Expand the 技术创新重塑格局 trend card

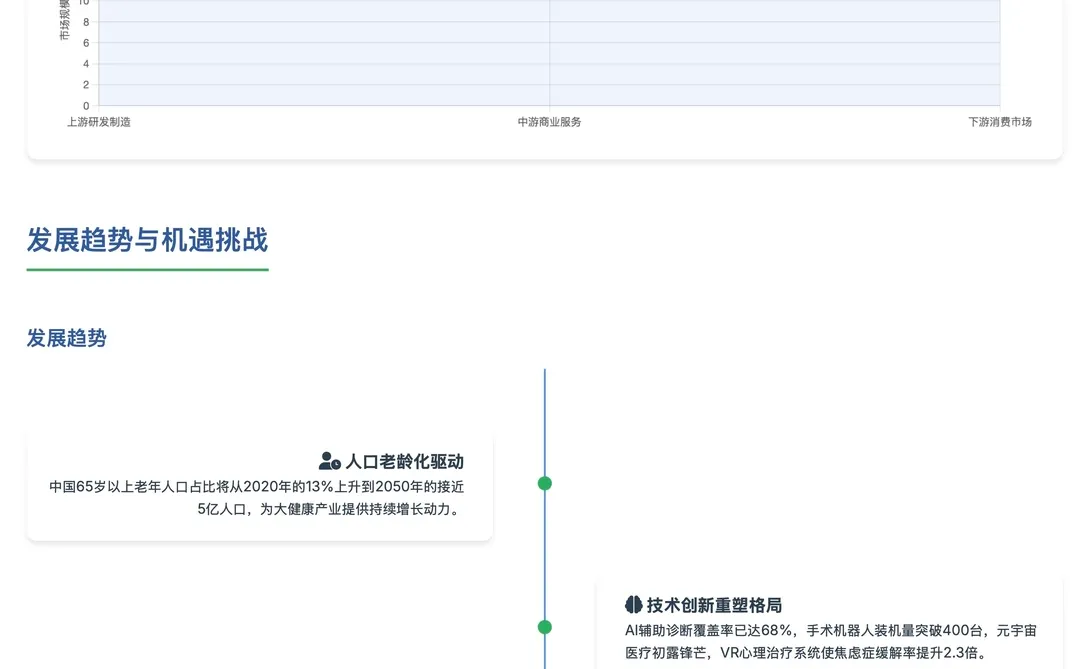click(830, 630)
